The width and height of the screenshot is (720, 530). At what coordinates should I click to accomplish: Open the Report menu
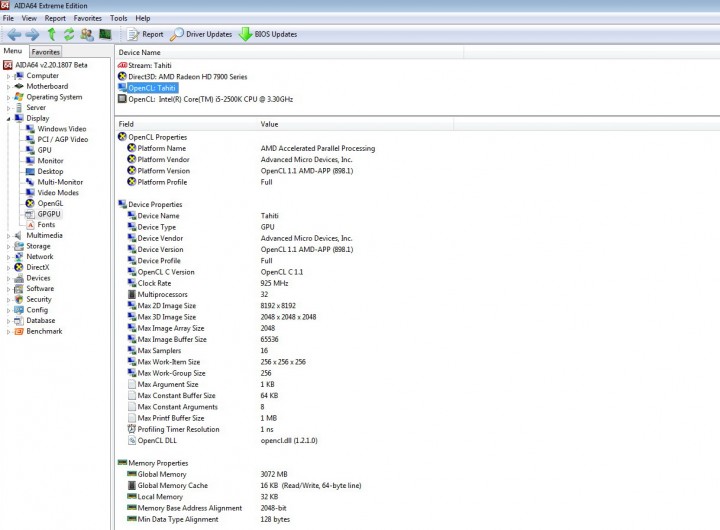55,18
